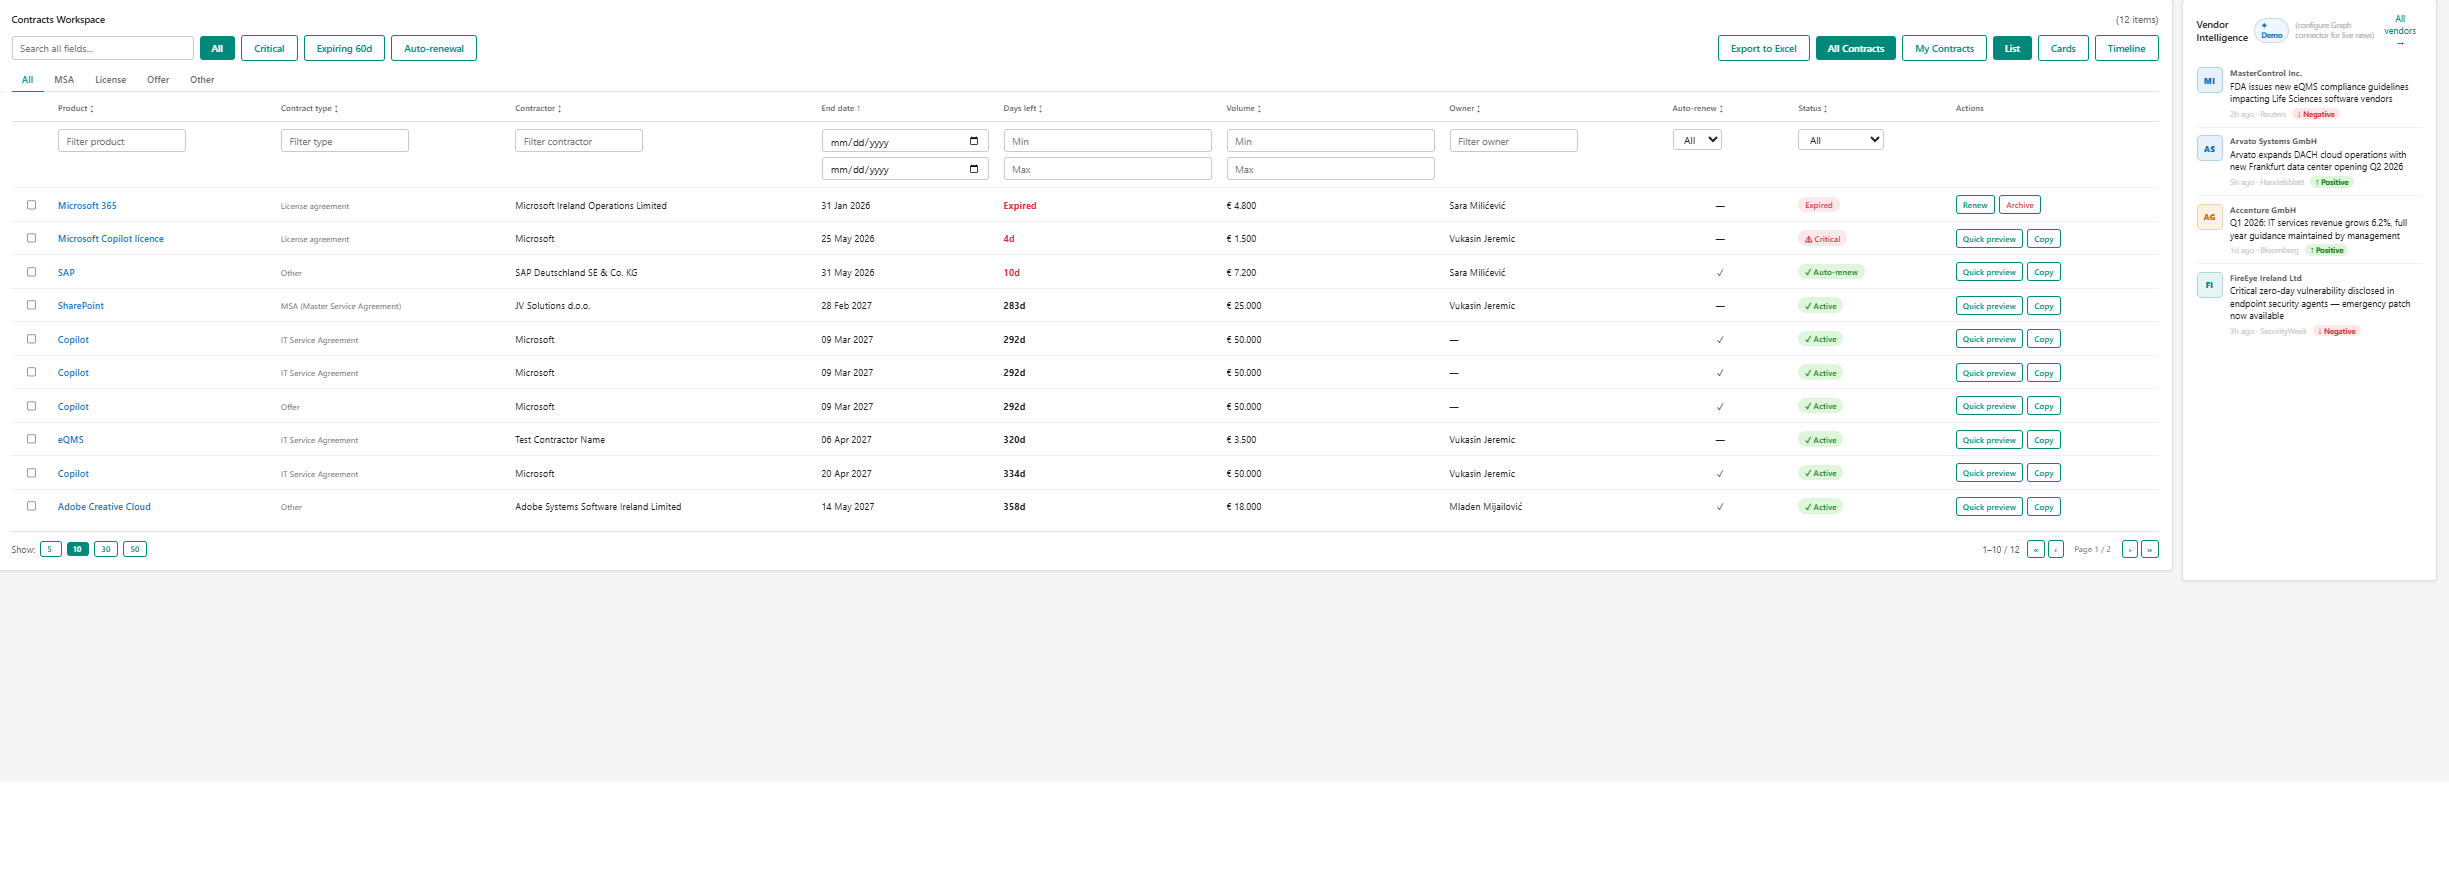
Task: Click the Filter product input
Action: [122, 141]
